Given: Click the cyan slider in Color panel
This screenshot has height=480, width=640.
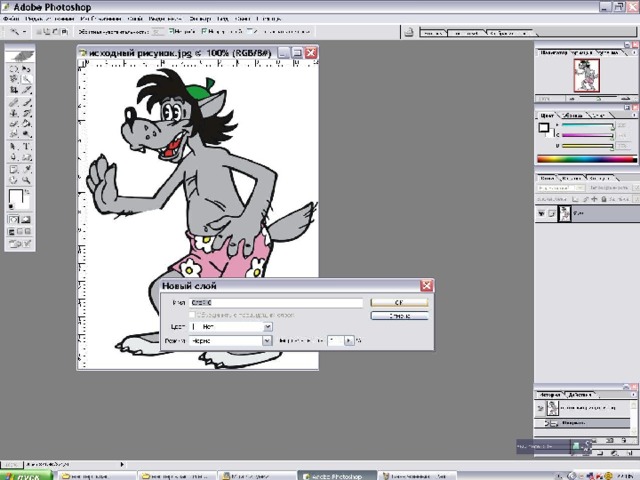Looking at the screenshot, I should pos(588,125).
